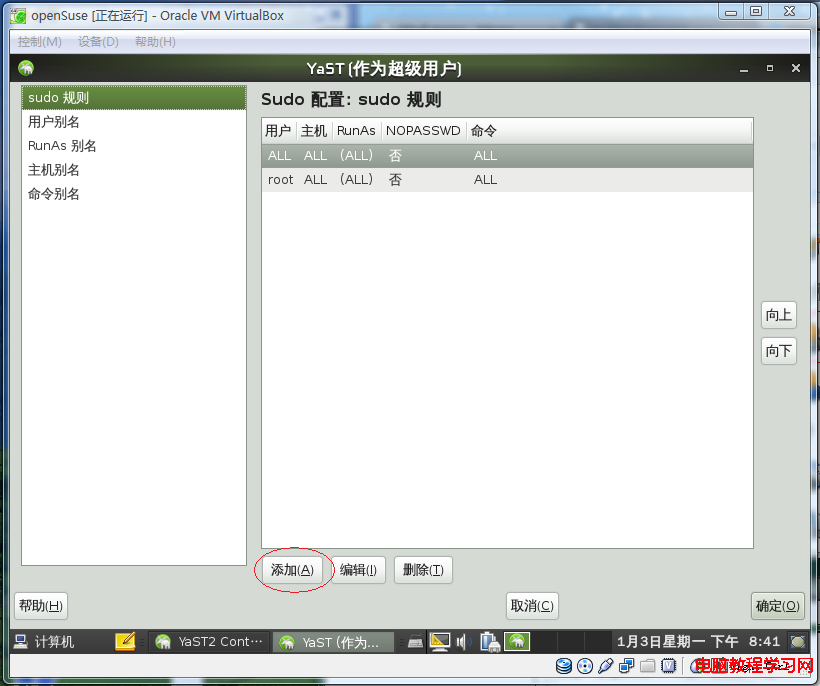Click the battery/power tray icon
Screen dimensions: 820x686
click(490, 642)
